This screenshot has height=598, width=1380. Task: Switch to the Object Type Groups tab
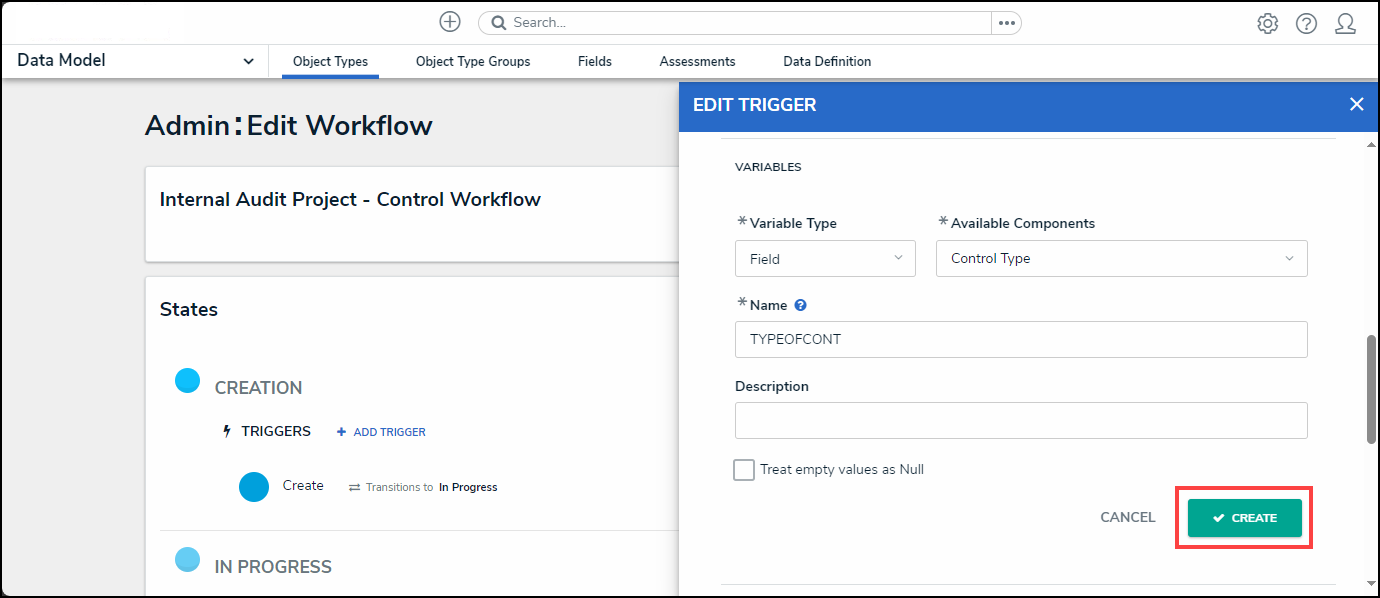point(473,62)
